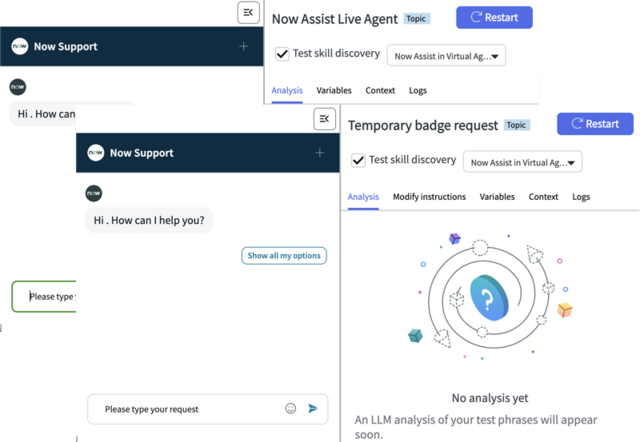Open Variables tab in Temporary badge window
This screenshot has width=640, height=442.
[x=497, y=197]
